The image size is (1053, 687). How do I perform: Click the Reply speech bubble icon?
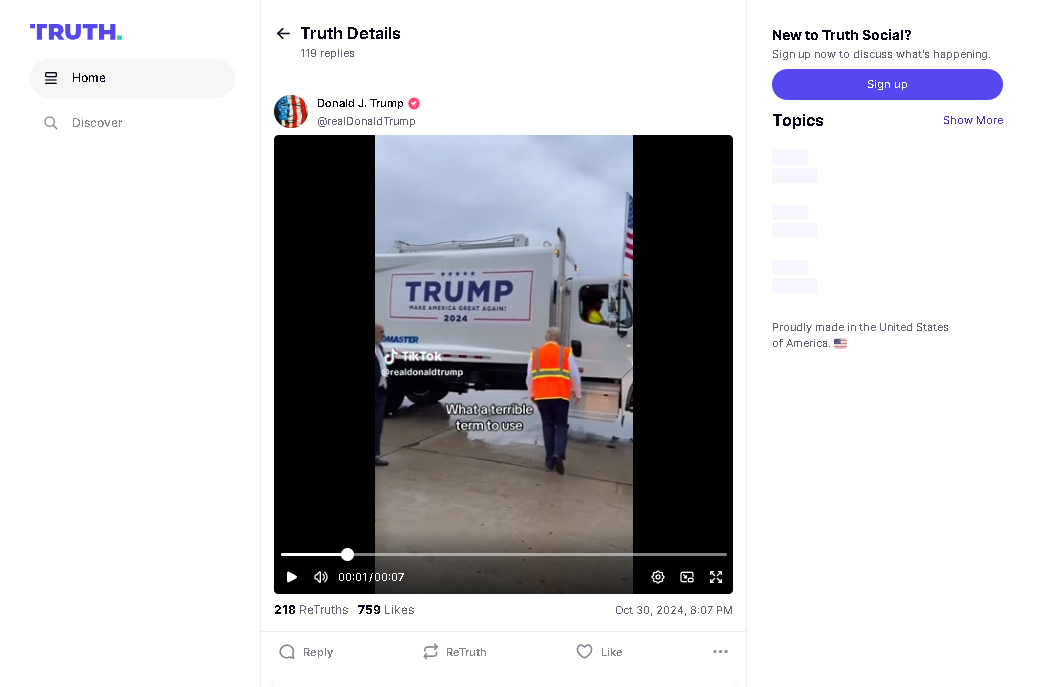point(287,652)
